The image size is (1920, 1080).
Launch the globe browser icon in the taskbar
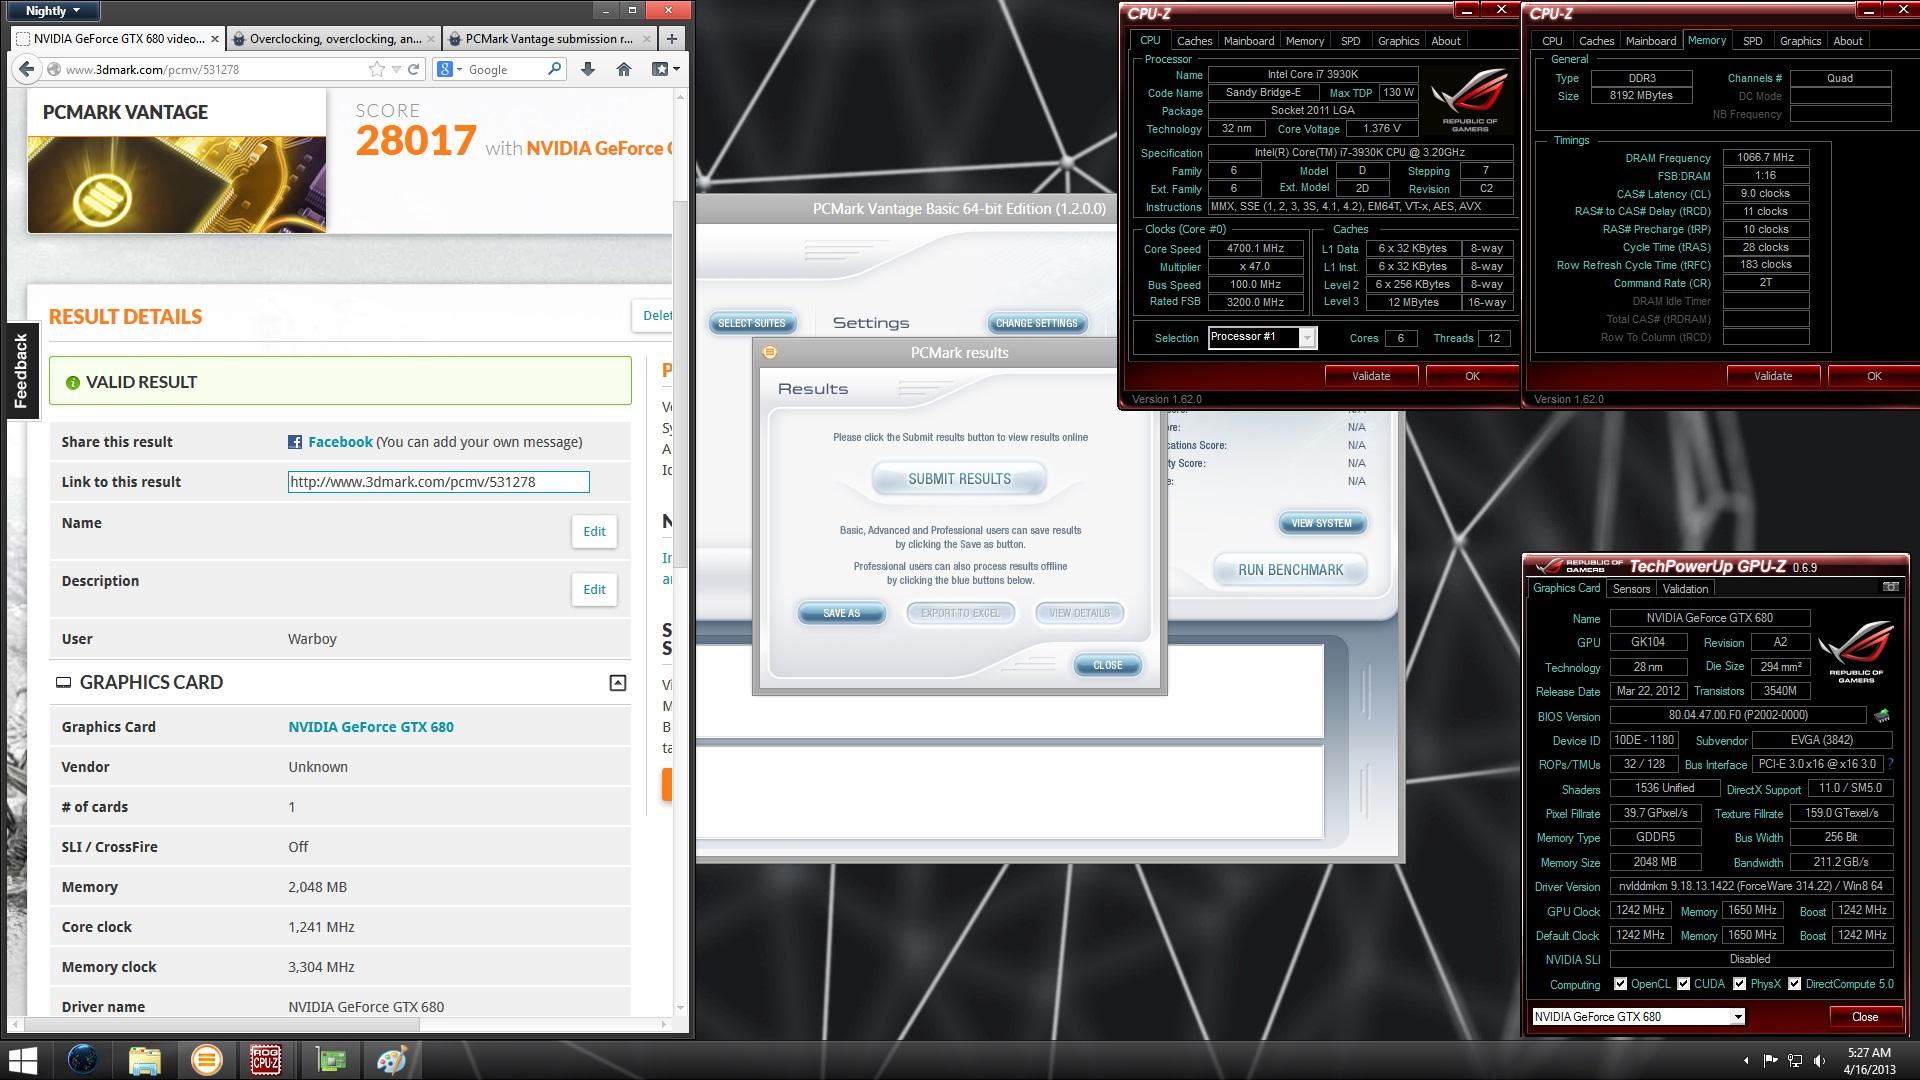83,1059
